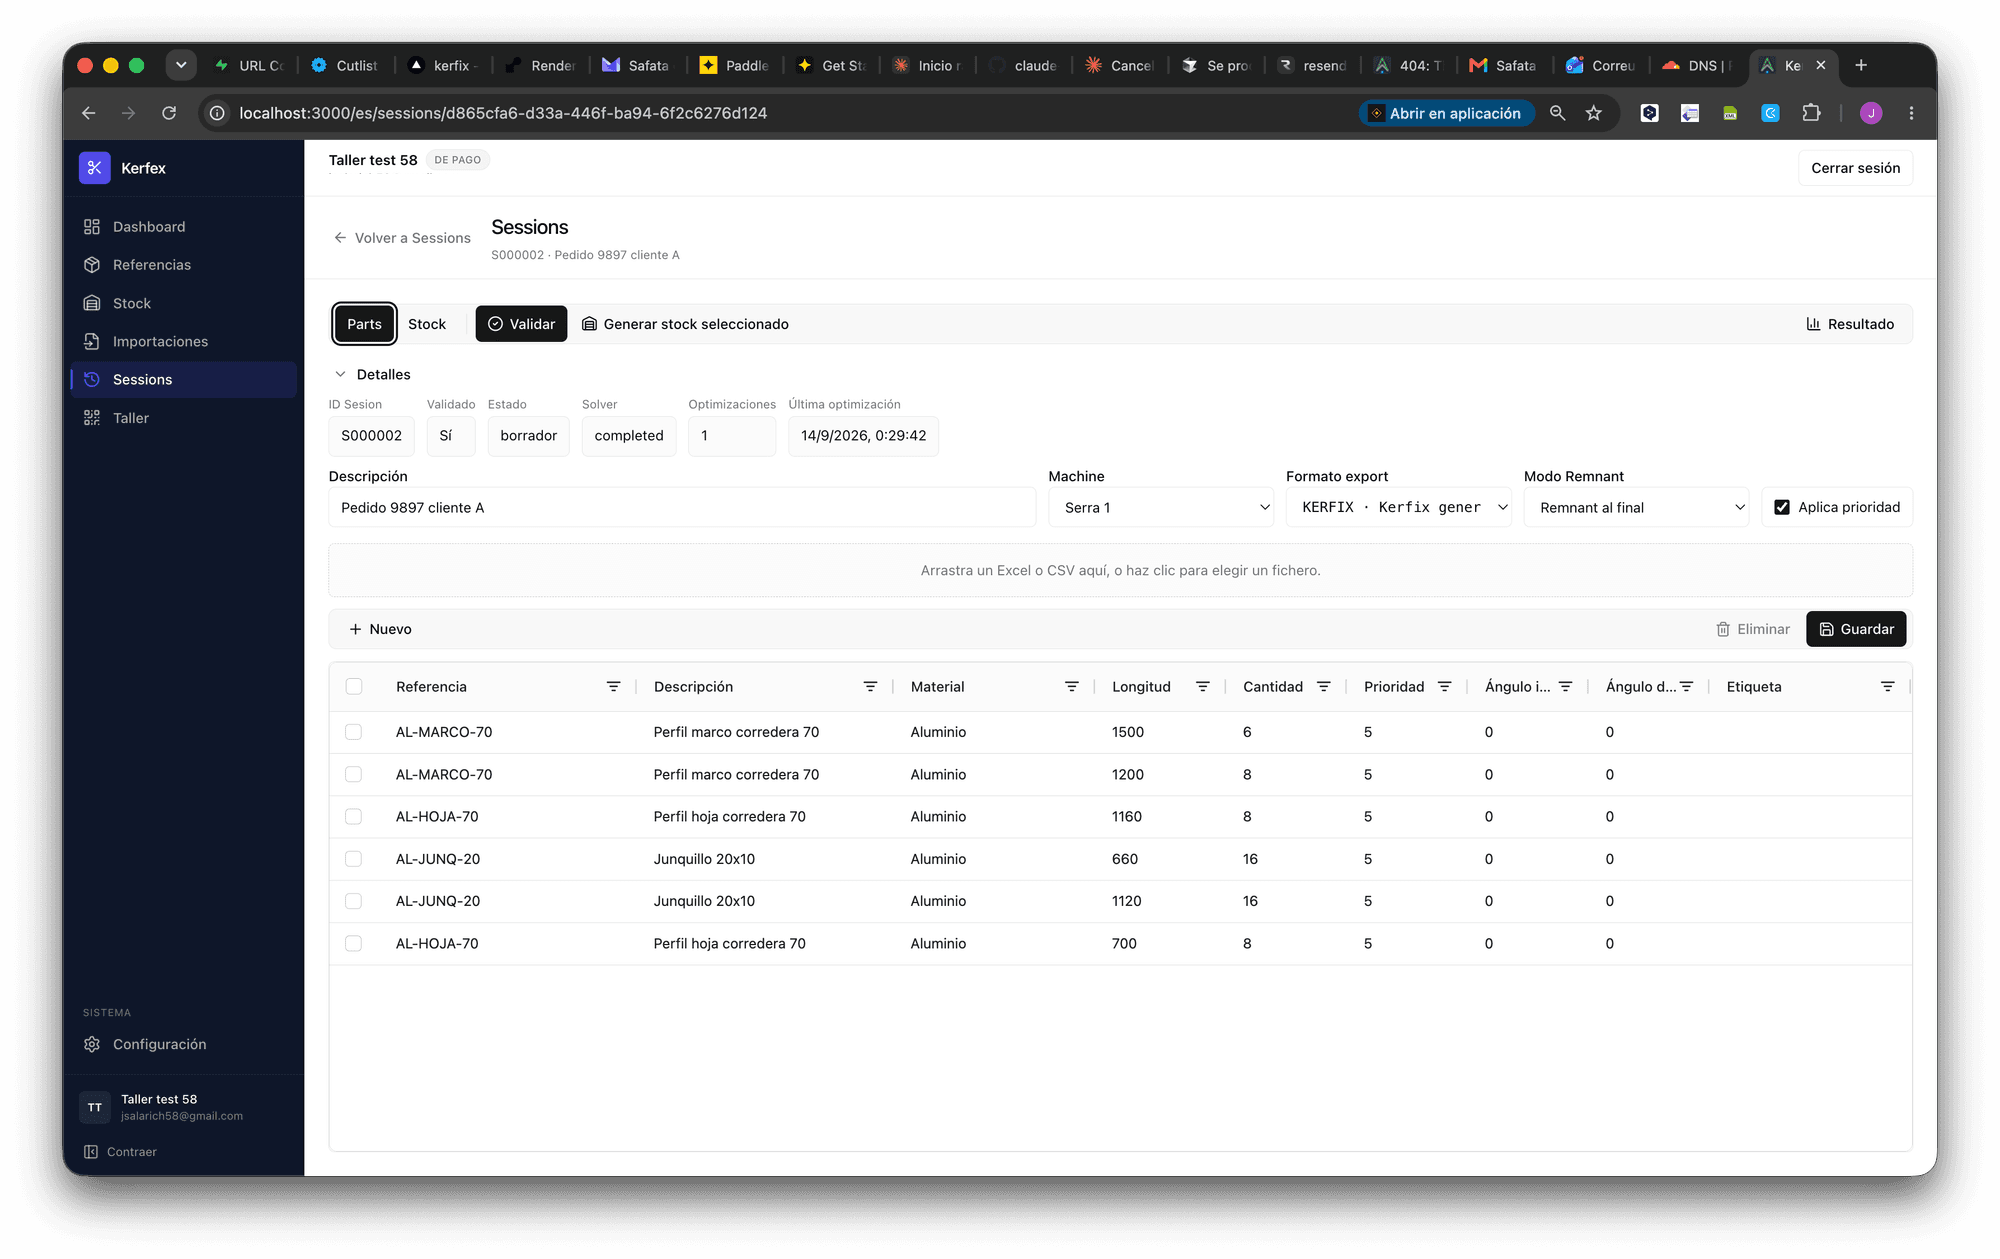Reload the browser page

click(x=169, y=113)
